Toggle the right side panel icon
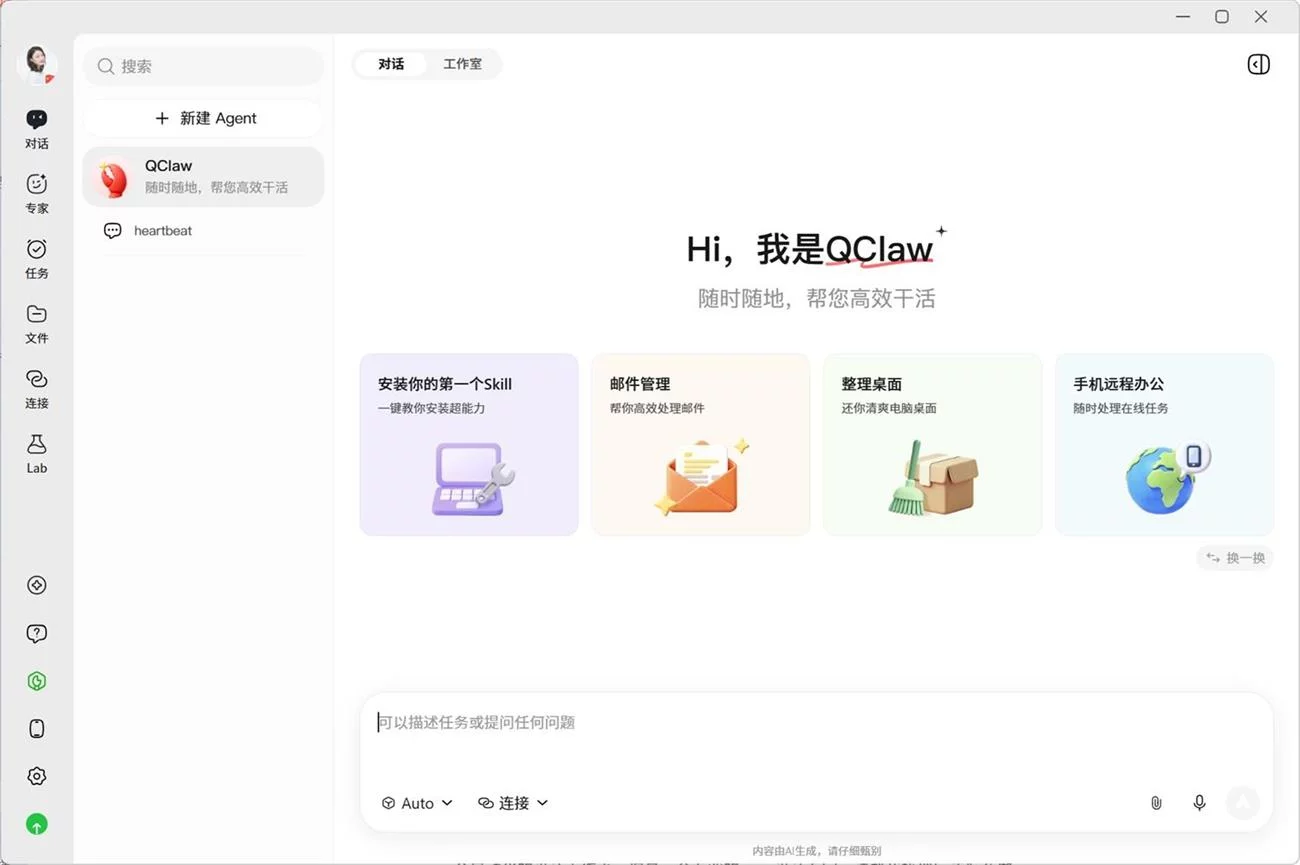1300x865 pixels. click(x=1259, y=64)
